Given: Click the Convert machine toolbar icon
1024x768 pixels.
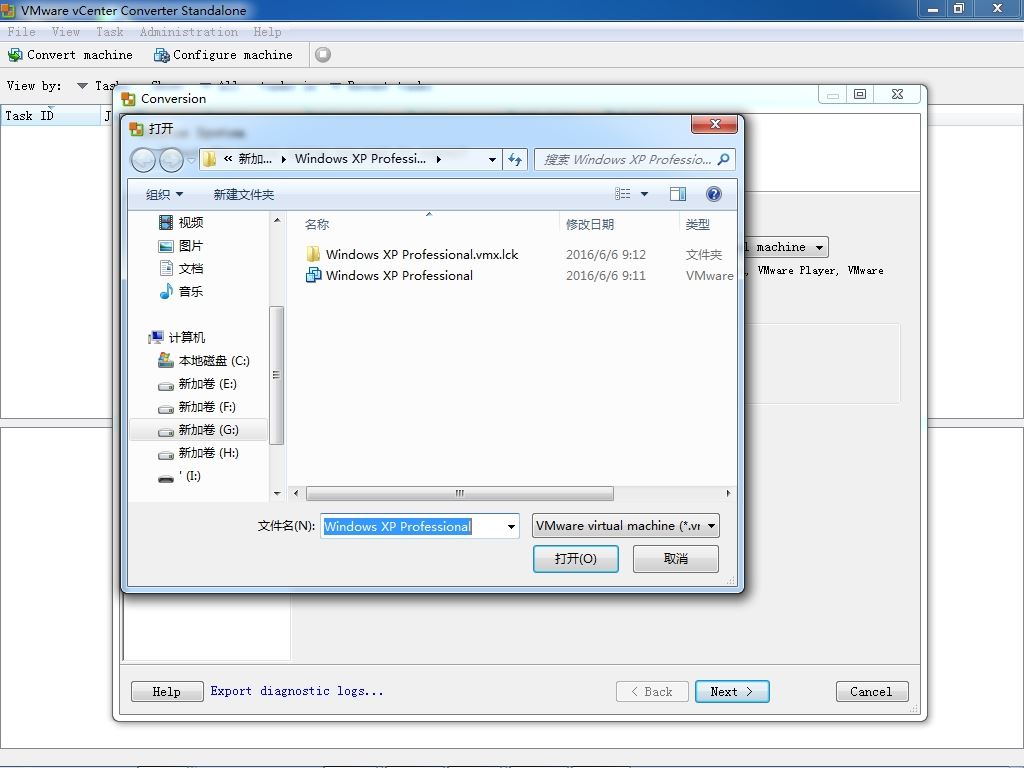Looking at the screenshot, I should point(14,55).
